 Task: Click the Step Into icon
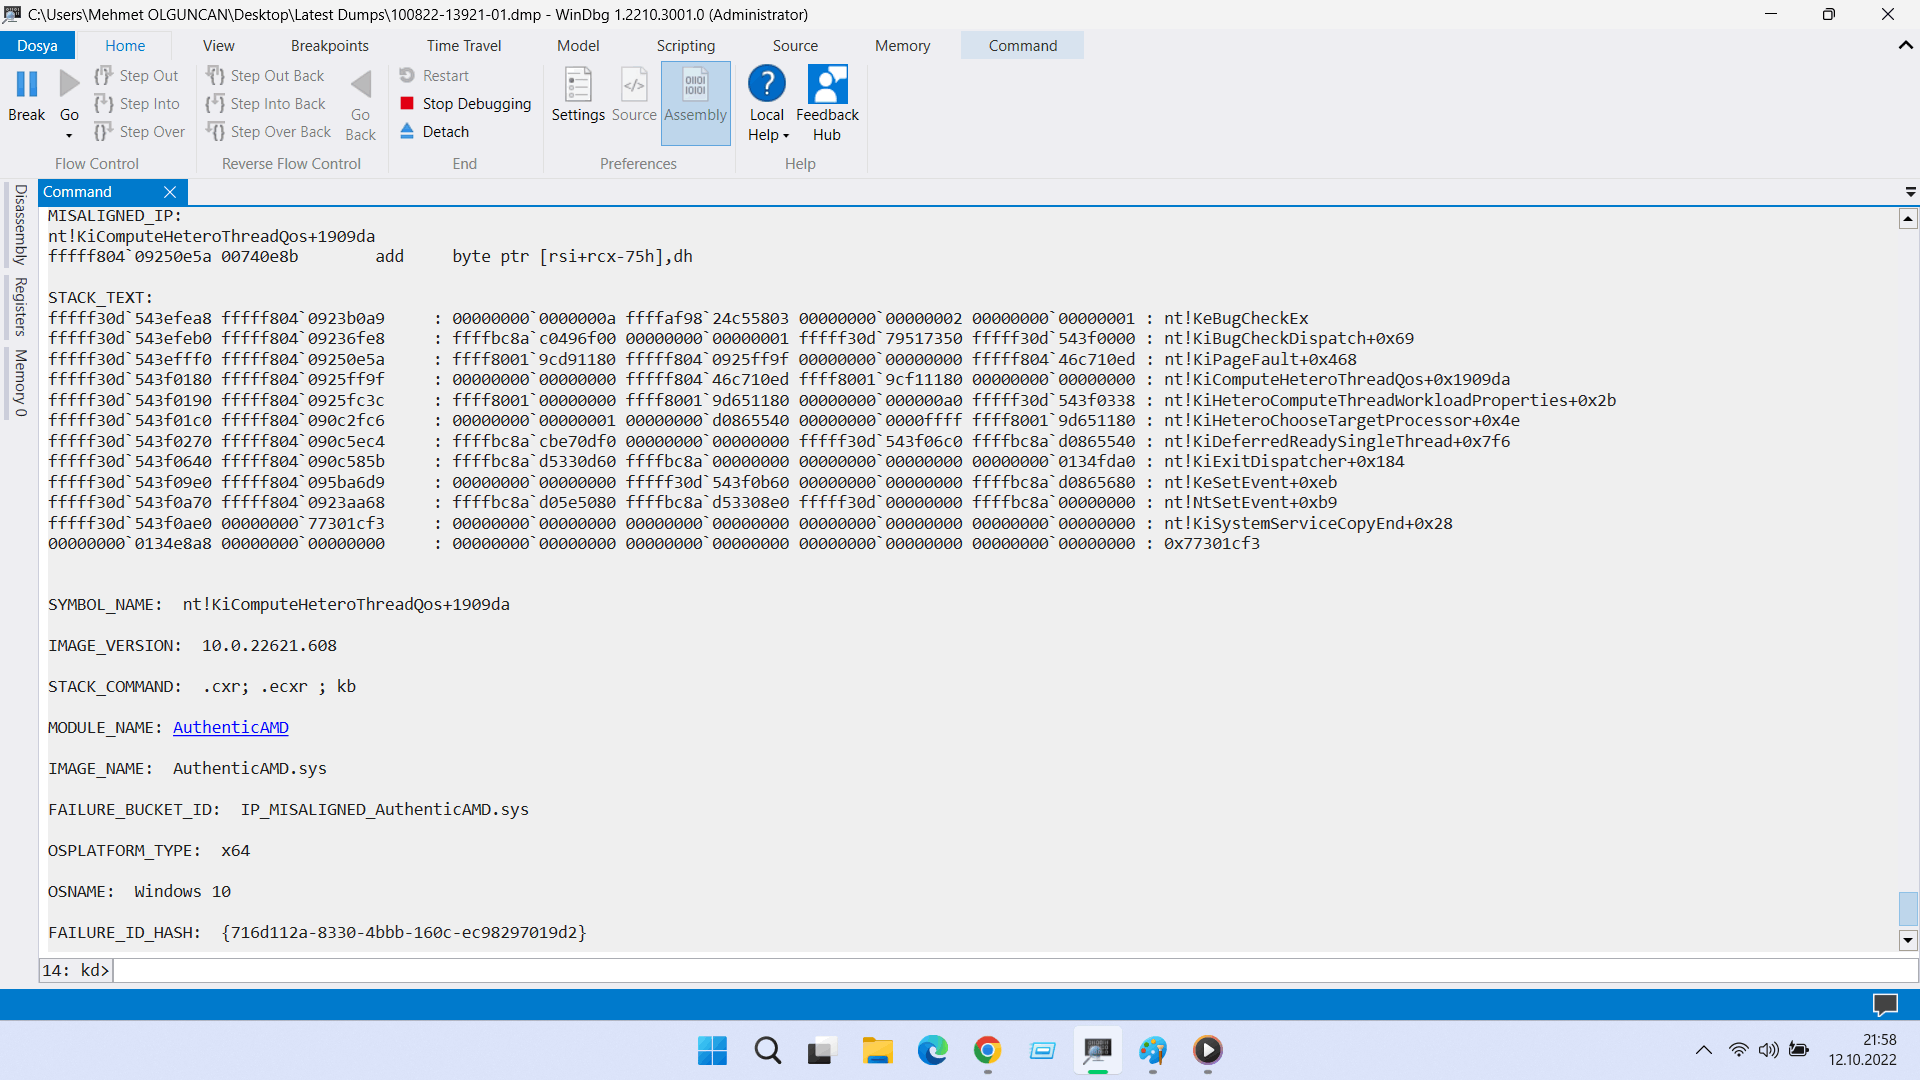coord(104,104)
